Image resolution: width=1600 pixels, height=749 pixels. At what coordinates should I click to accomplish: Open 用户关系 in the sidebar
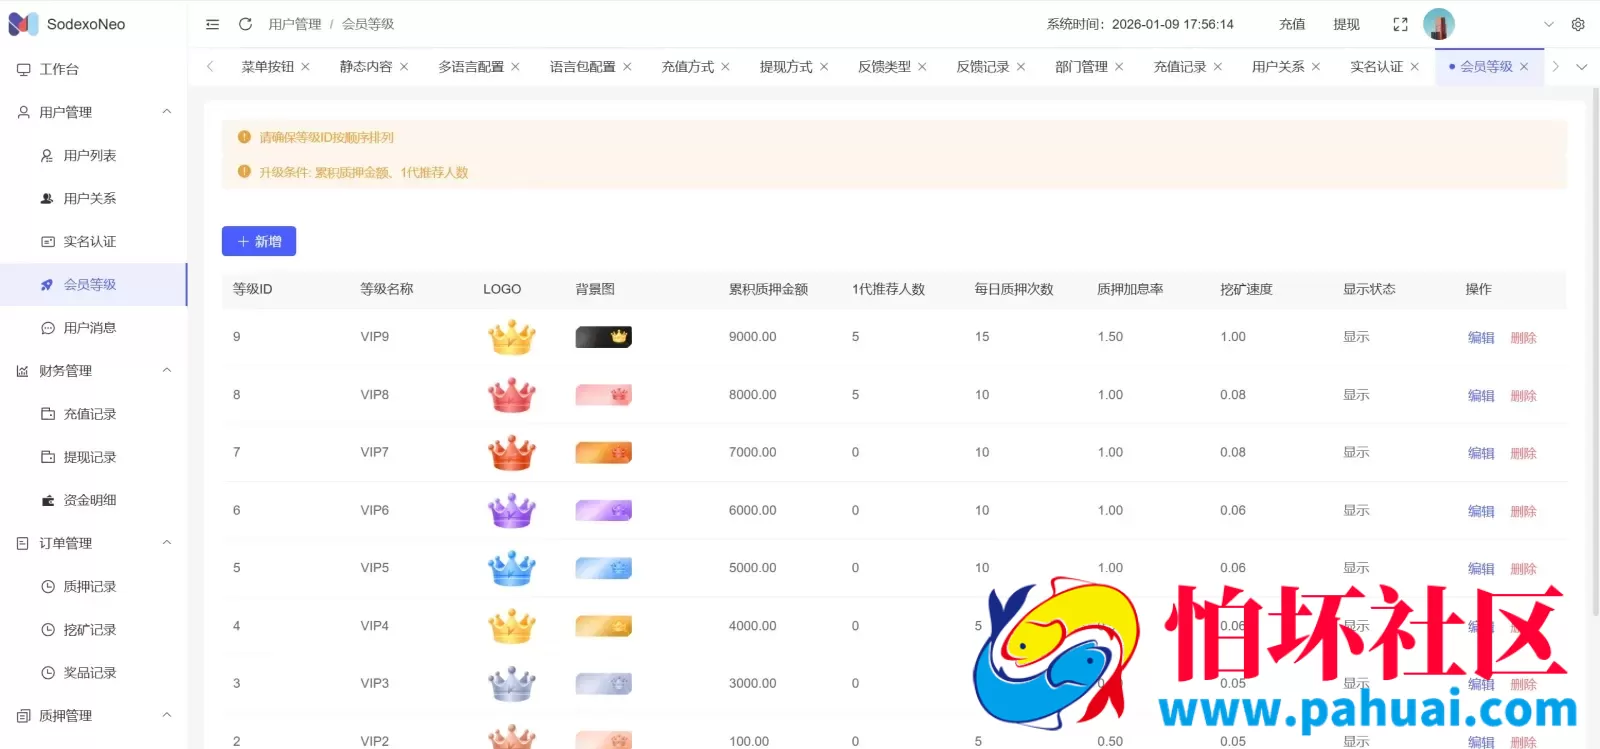coord(93,198)
